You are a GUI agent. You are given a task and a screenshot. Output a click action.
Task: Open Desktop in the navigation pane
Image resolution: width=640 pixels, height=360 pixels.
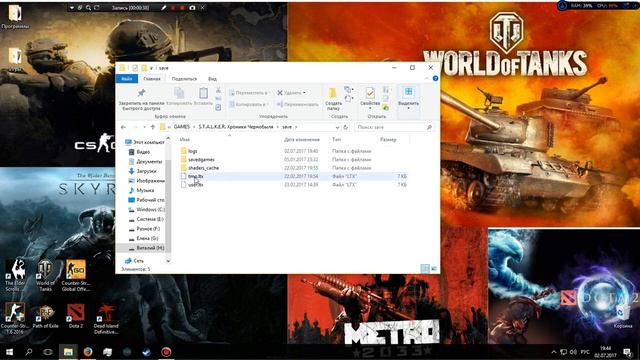(146, 200)
